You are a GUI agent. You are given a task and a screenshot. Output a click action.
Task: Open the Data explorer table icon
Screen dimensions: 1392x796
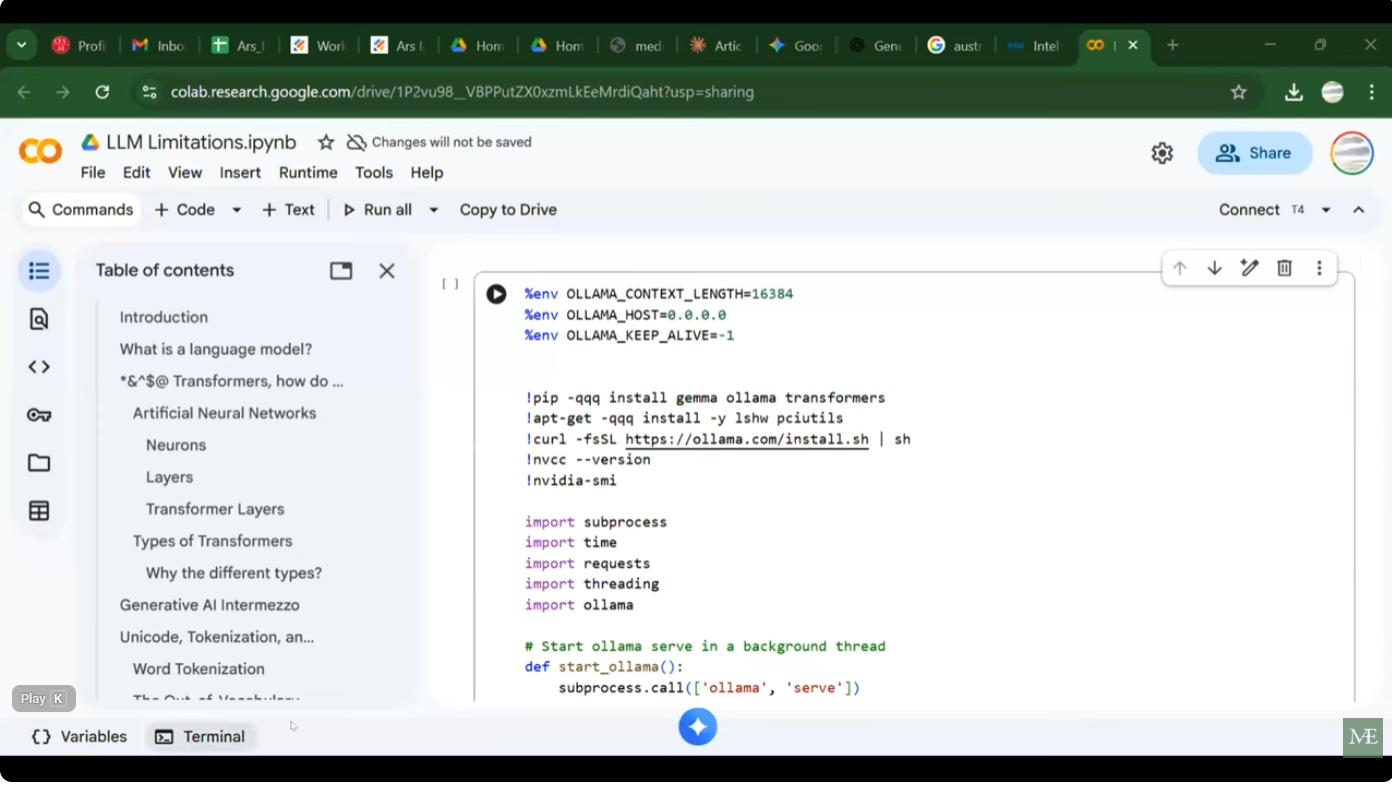[39, 511]
